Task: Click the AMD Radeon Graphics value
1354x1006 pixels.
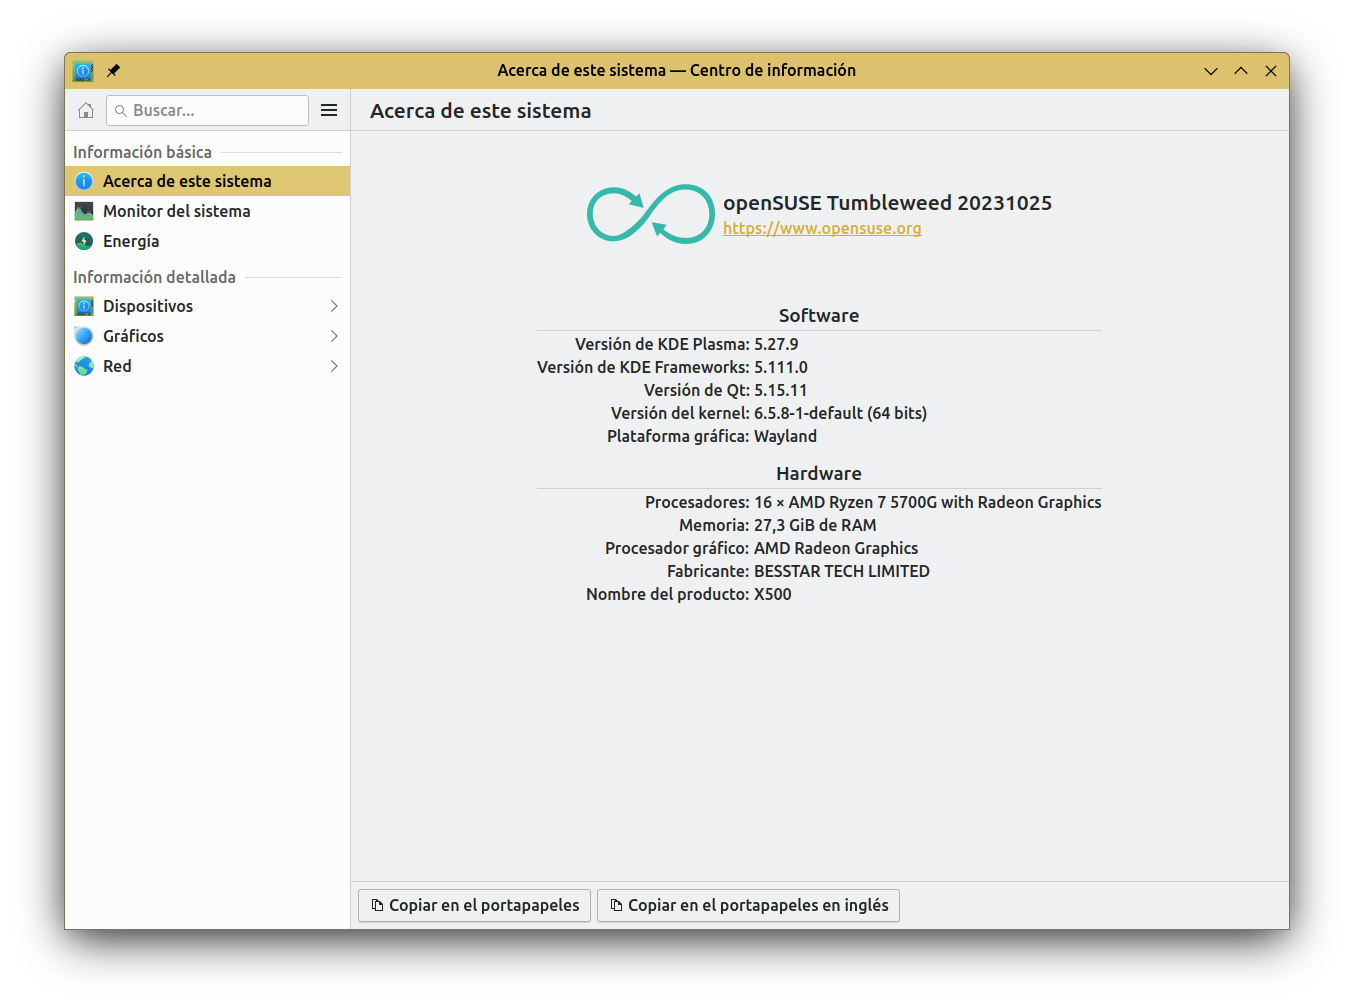Action: pos(836,548)
